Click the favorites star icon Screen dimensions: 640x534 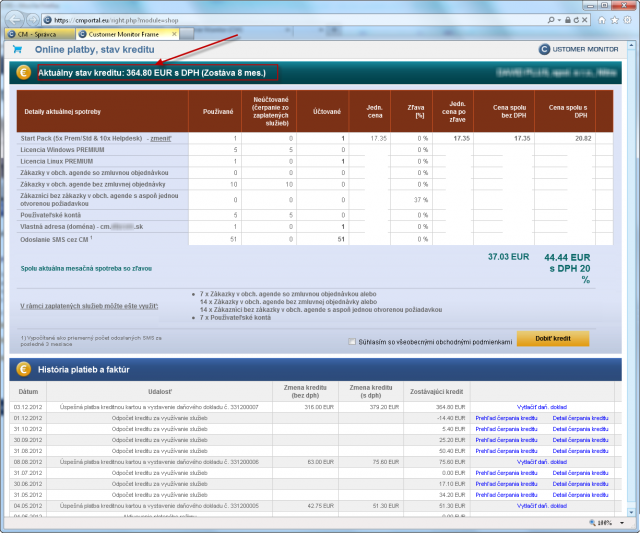coord(614,20)
